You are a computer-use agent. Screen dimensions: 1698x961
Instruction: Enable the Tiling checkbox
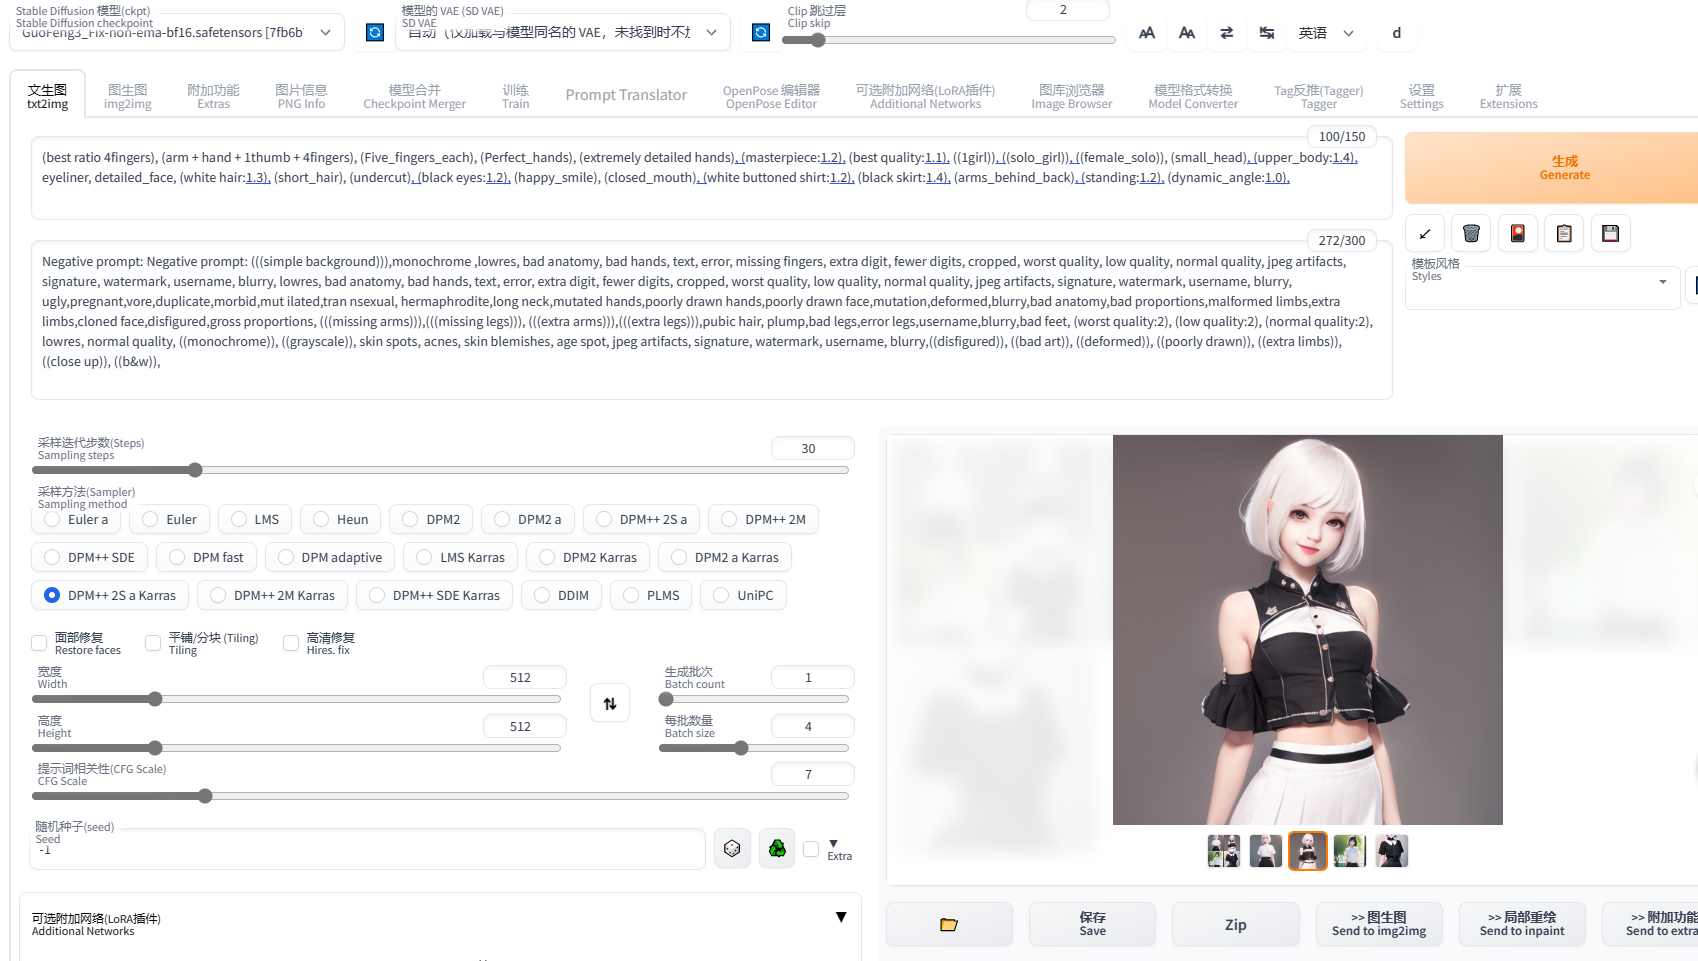[x=153, y=643]
